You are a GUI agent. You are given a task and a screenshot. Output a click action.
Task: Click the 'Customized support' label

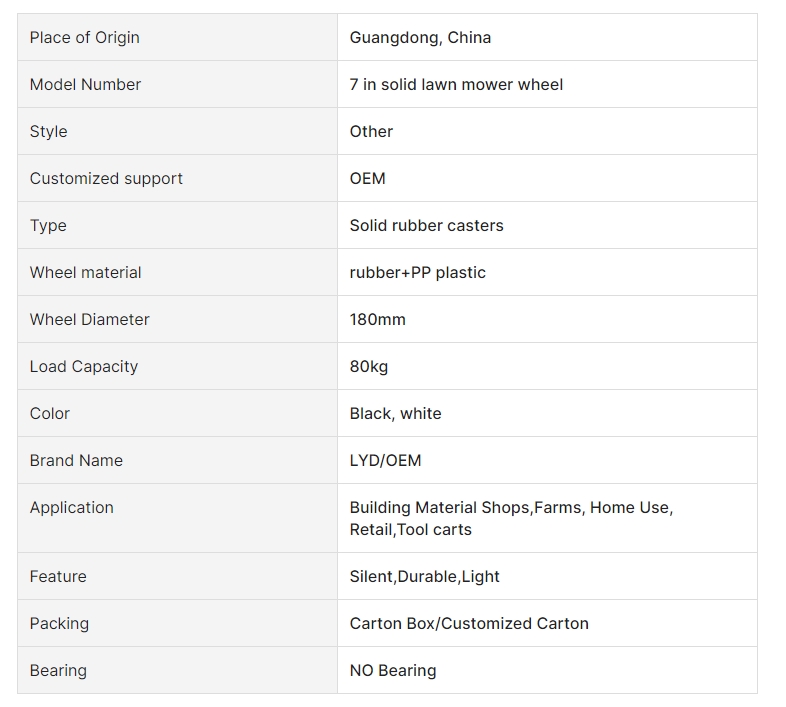[106, 179]
